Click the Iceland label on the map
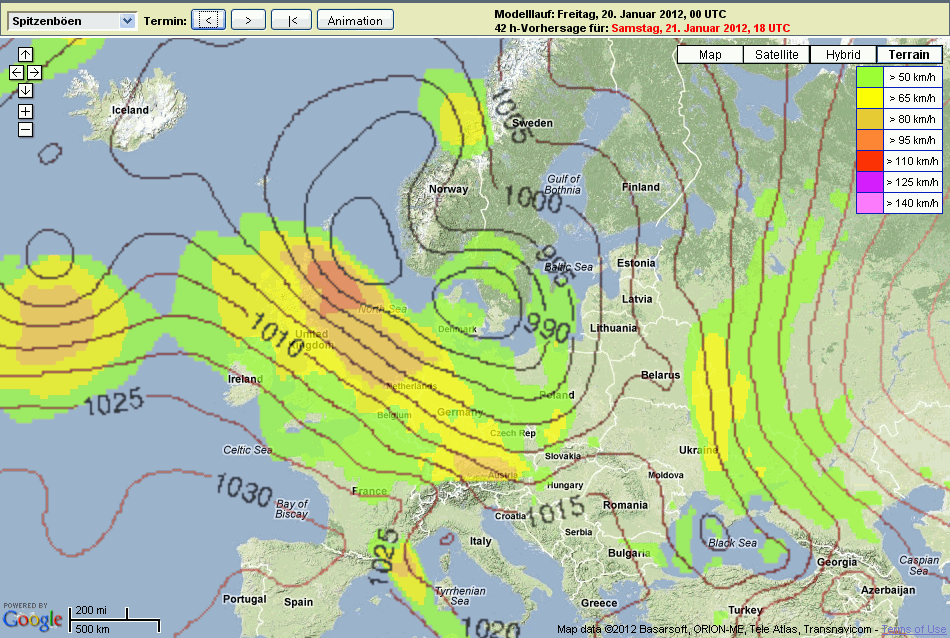 (x=130, y=110)
